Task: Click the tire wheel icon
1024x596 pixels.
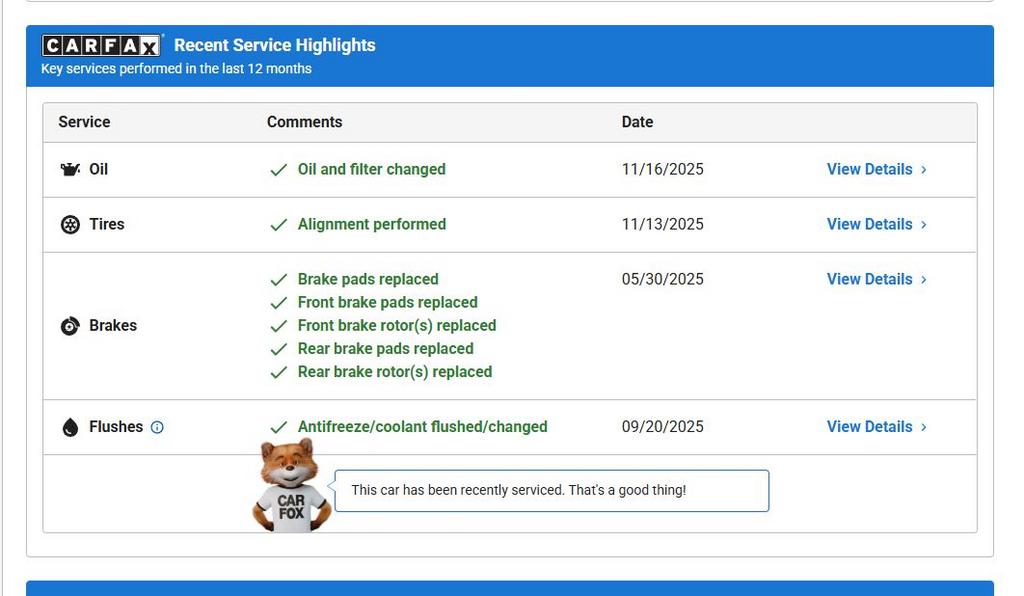Action: [70, 225]
